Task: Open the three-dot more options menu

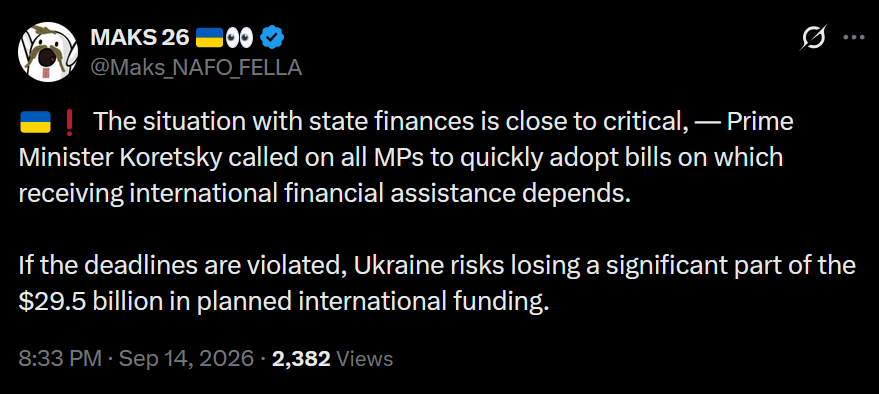Action: click(x=854, y=38)
